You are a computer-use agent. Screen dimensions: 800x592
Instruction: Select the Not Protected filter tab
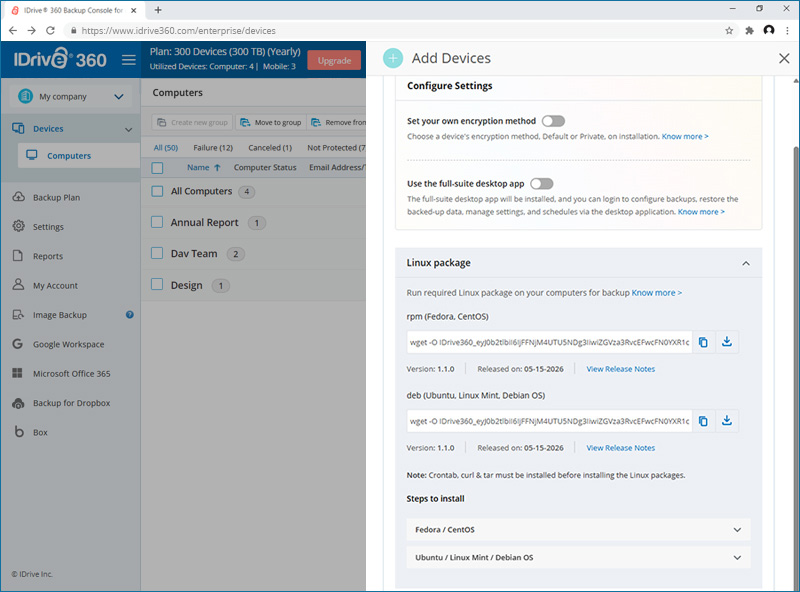(336, 147)
